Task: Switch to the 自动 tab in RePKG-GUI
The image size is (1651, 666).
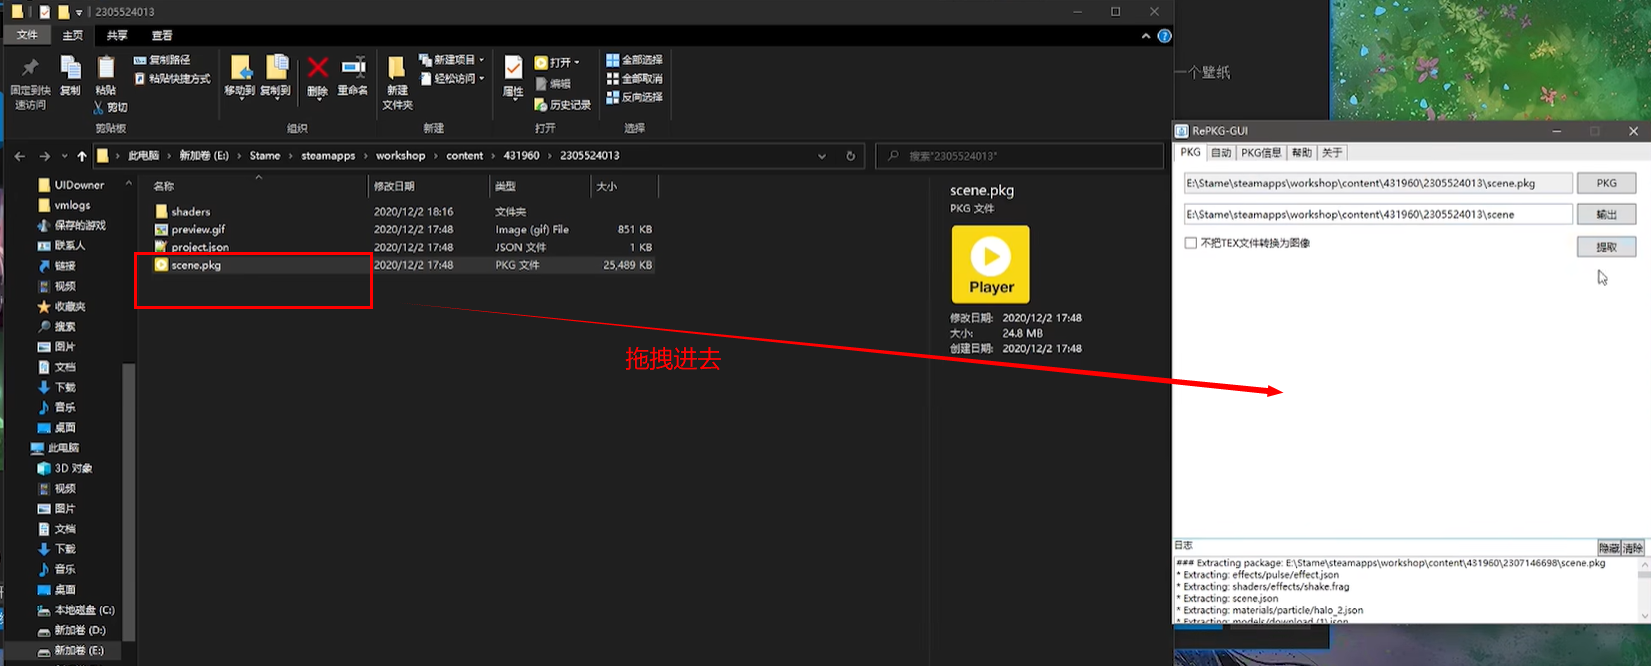Action: coord(1220,153)
